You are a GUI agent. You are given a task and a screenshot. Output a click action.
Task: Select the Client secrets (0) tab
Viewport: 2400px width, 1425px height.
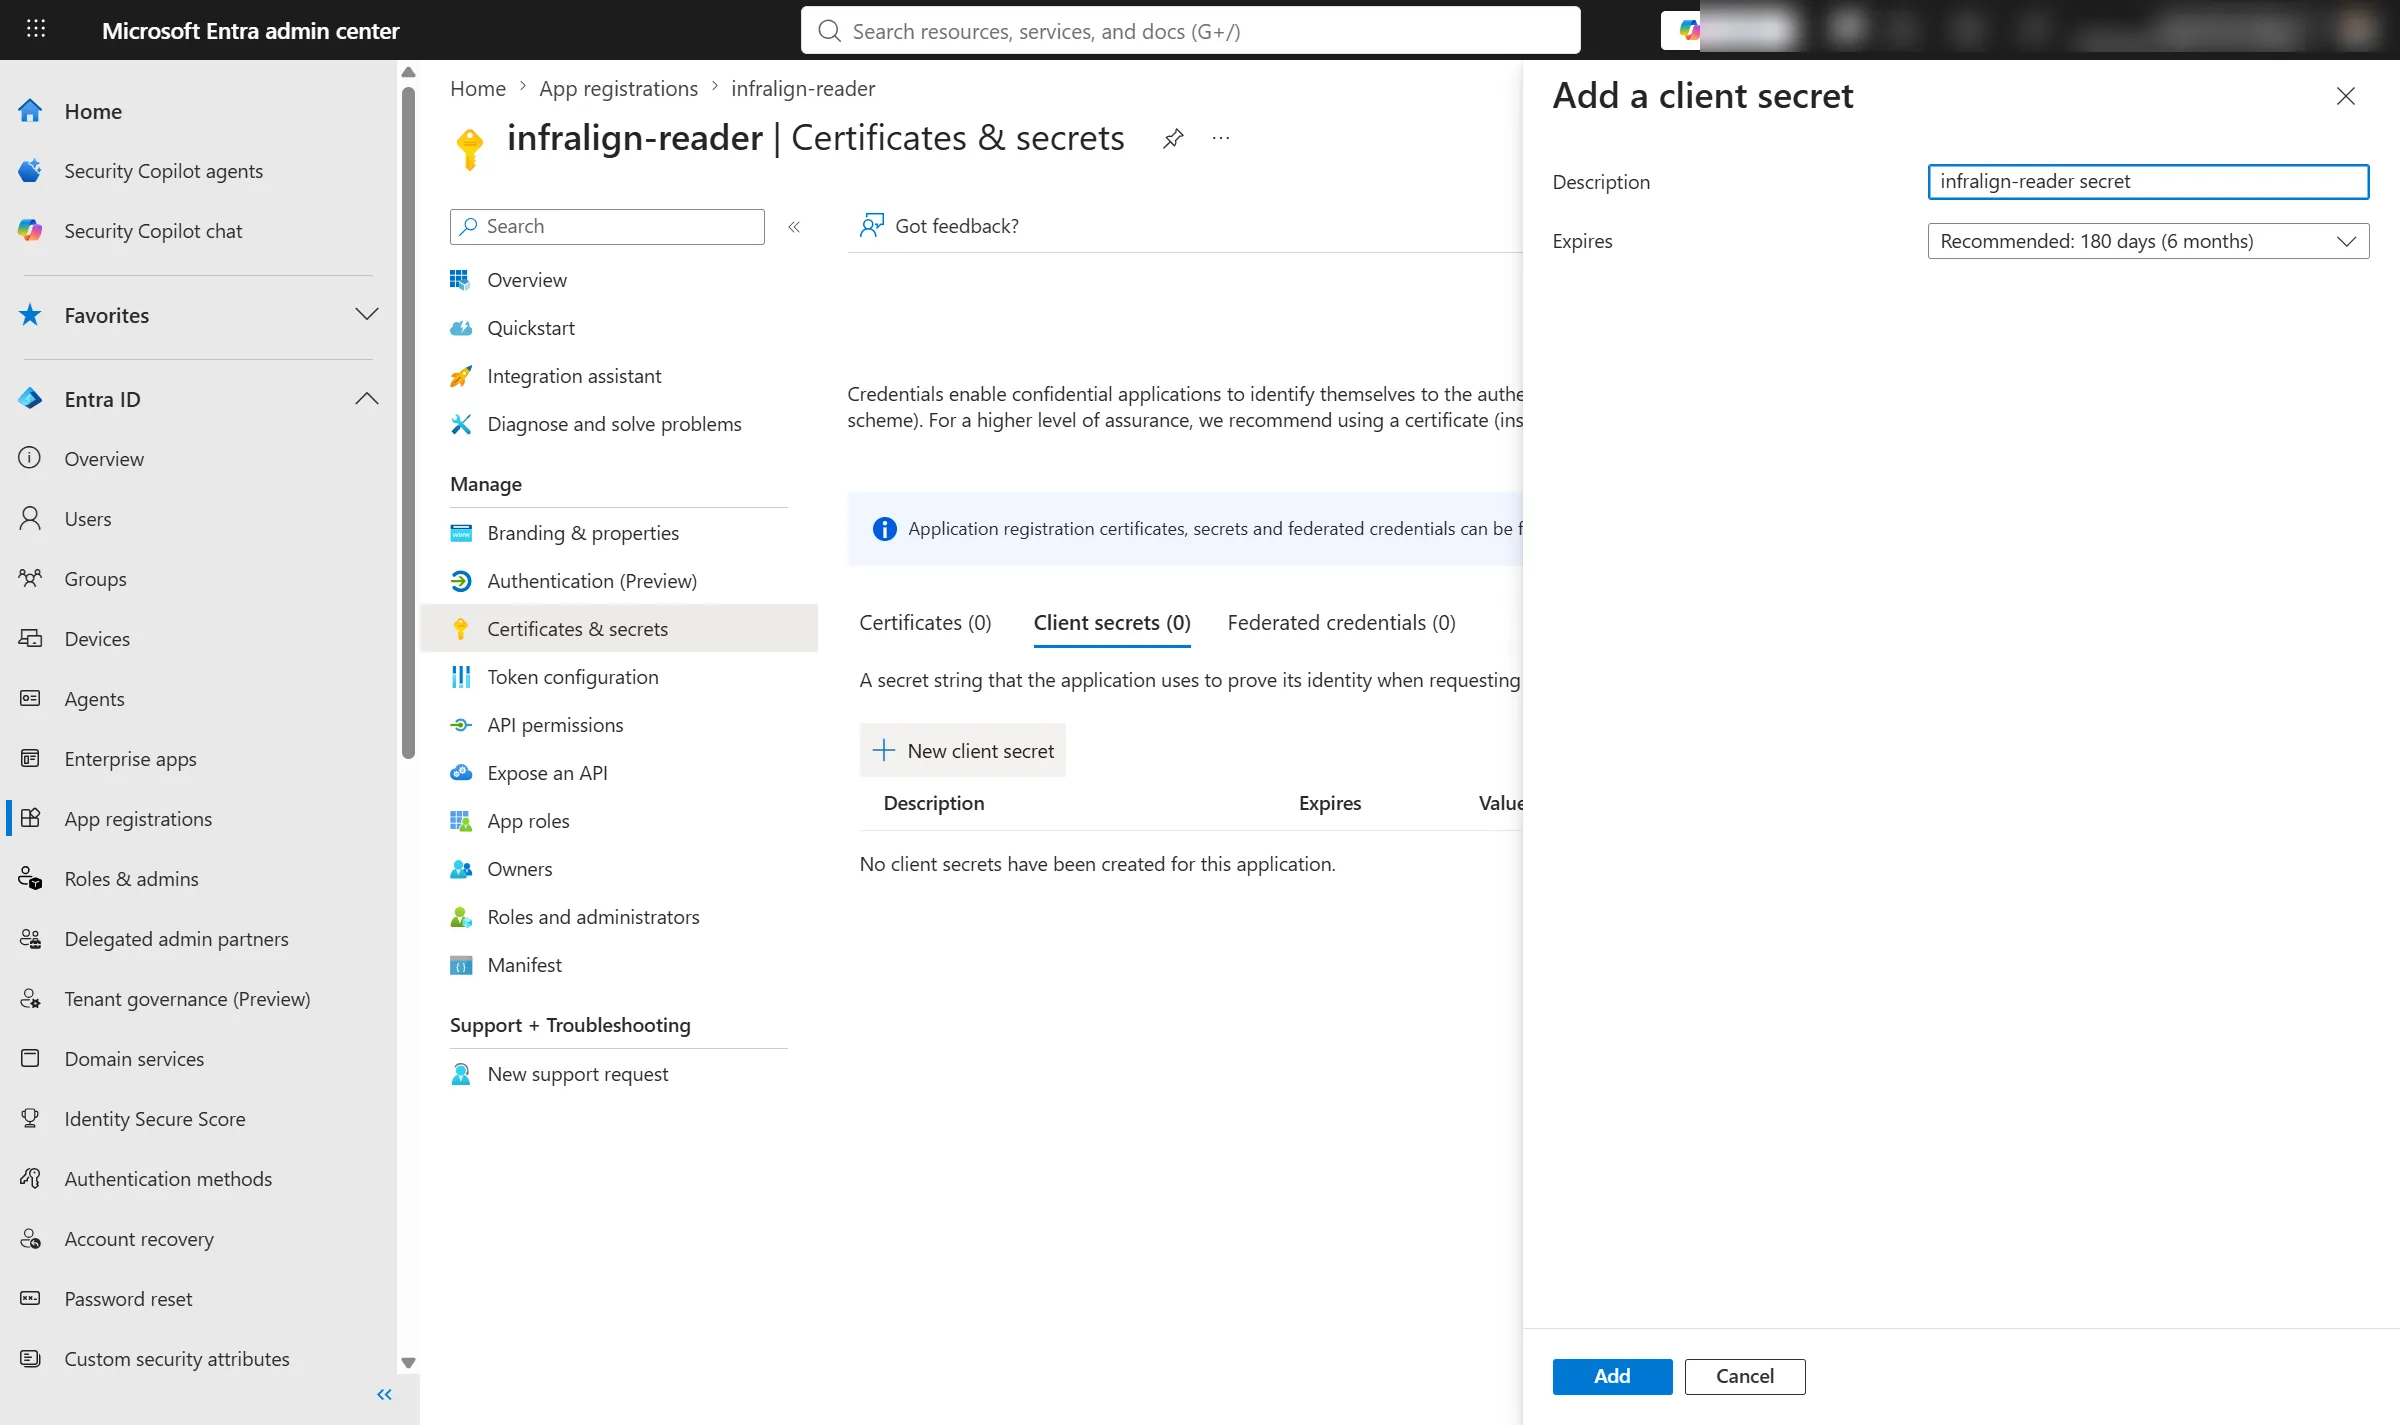pyautogui.click(x=1112, y=623)
